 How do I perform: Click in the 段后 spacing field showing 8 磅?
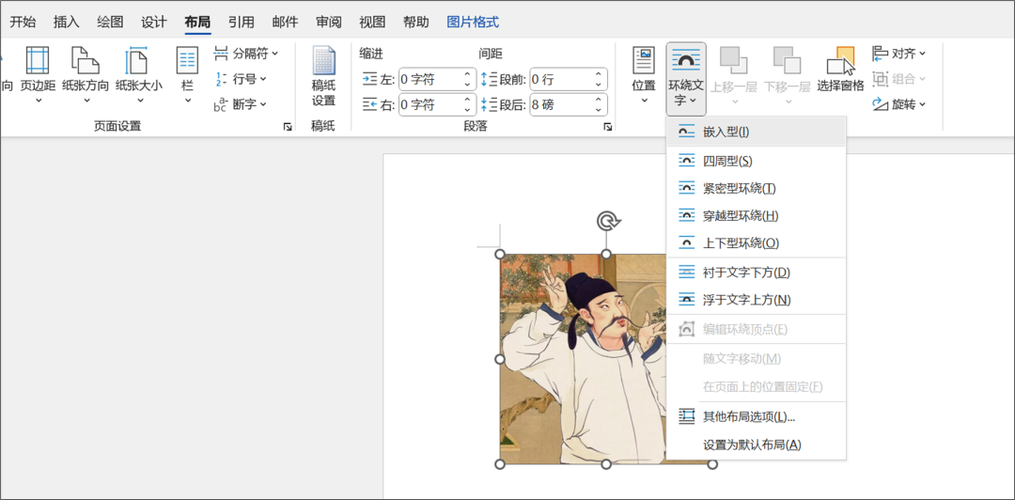coord(561,104)
